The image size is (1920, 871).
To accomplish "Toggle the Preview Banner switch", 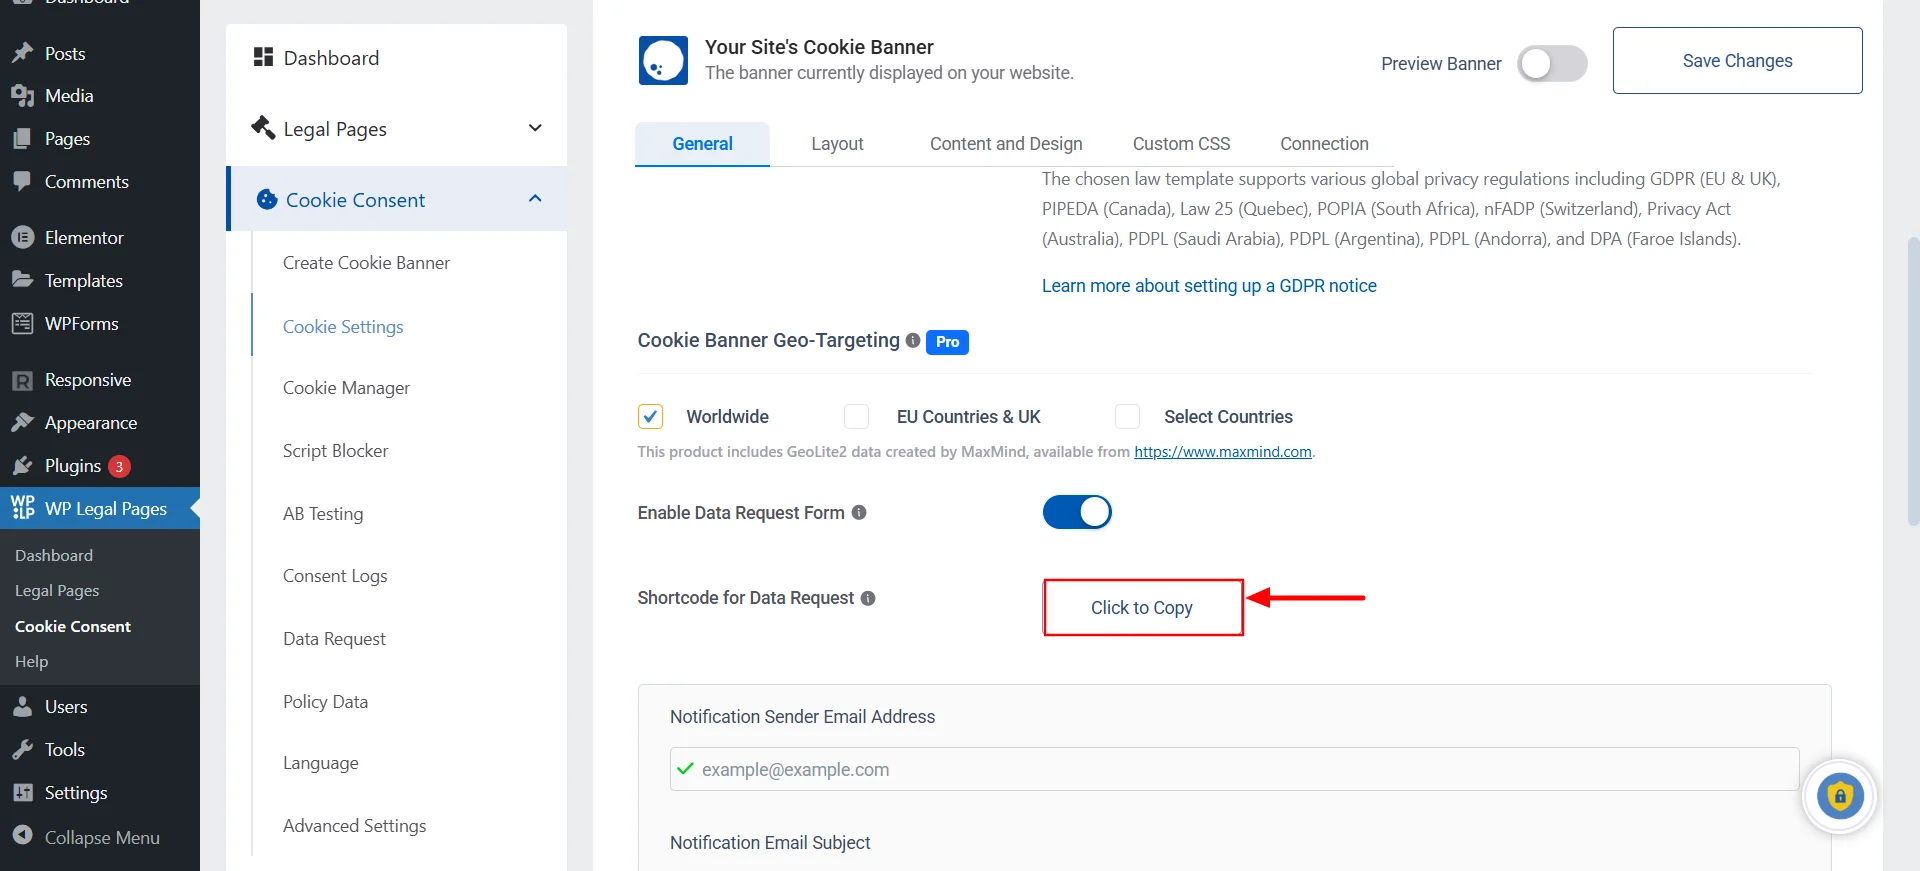I will click(x=1552, y=64).
